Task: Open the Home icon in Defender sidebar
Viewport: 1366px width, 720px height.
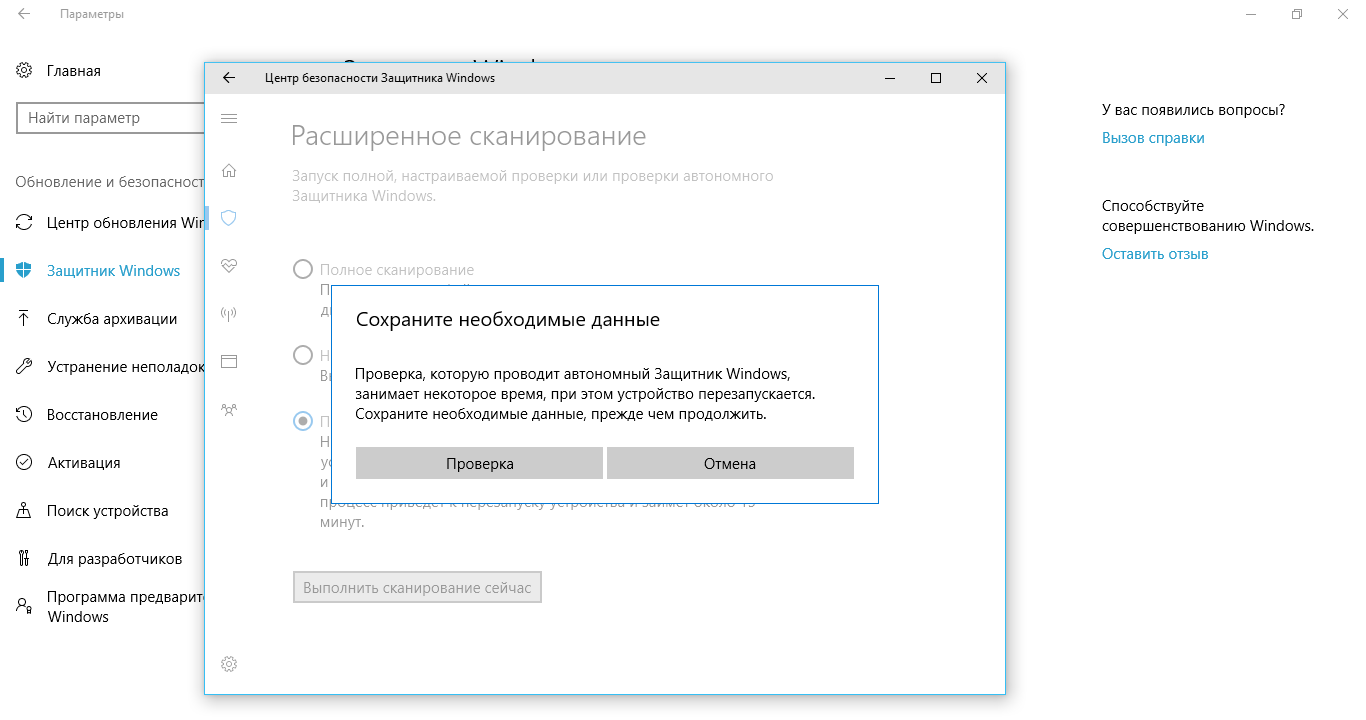Action: point(229,170)
